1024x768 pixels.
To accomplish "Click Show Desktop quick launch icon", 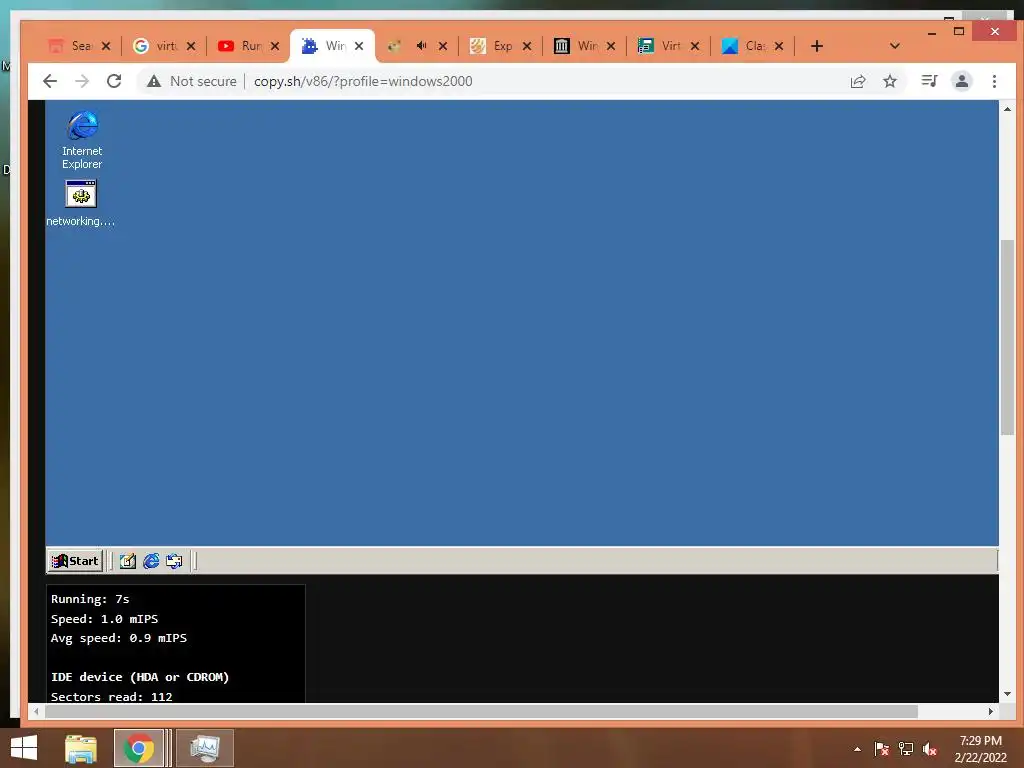I will (x=127, y=561).
